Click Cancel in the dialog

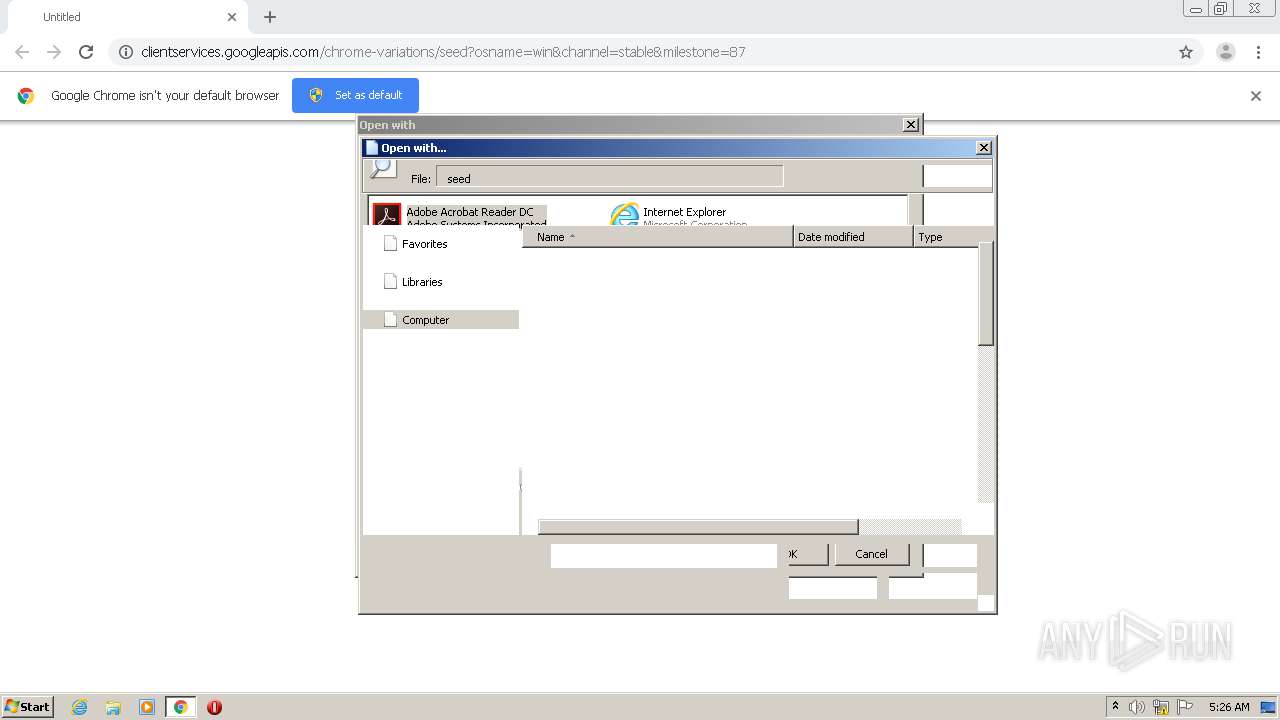(871, 554)
